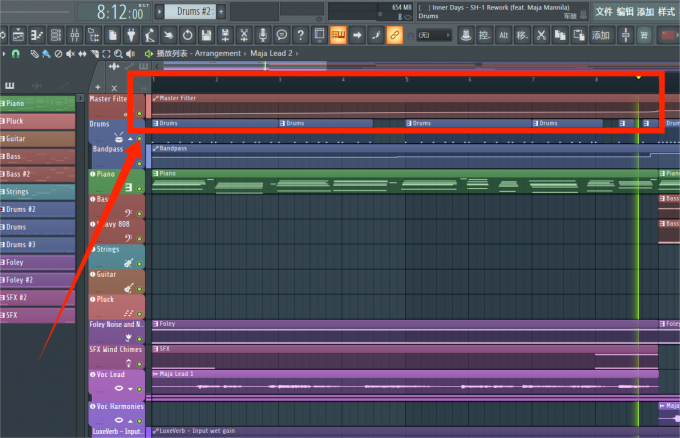Collapse the Drums track group arrow

point(131,139)
